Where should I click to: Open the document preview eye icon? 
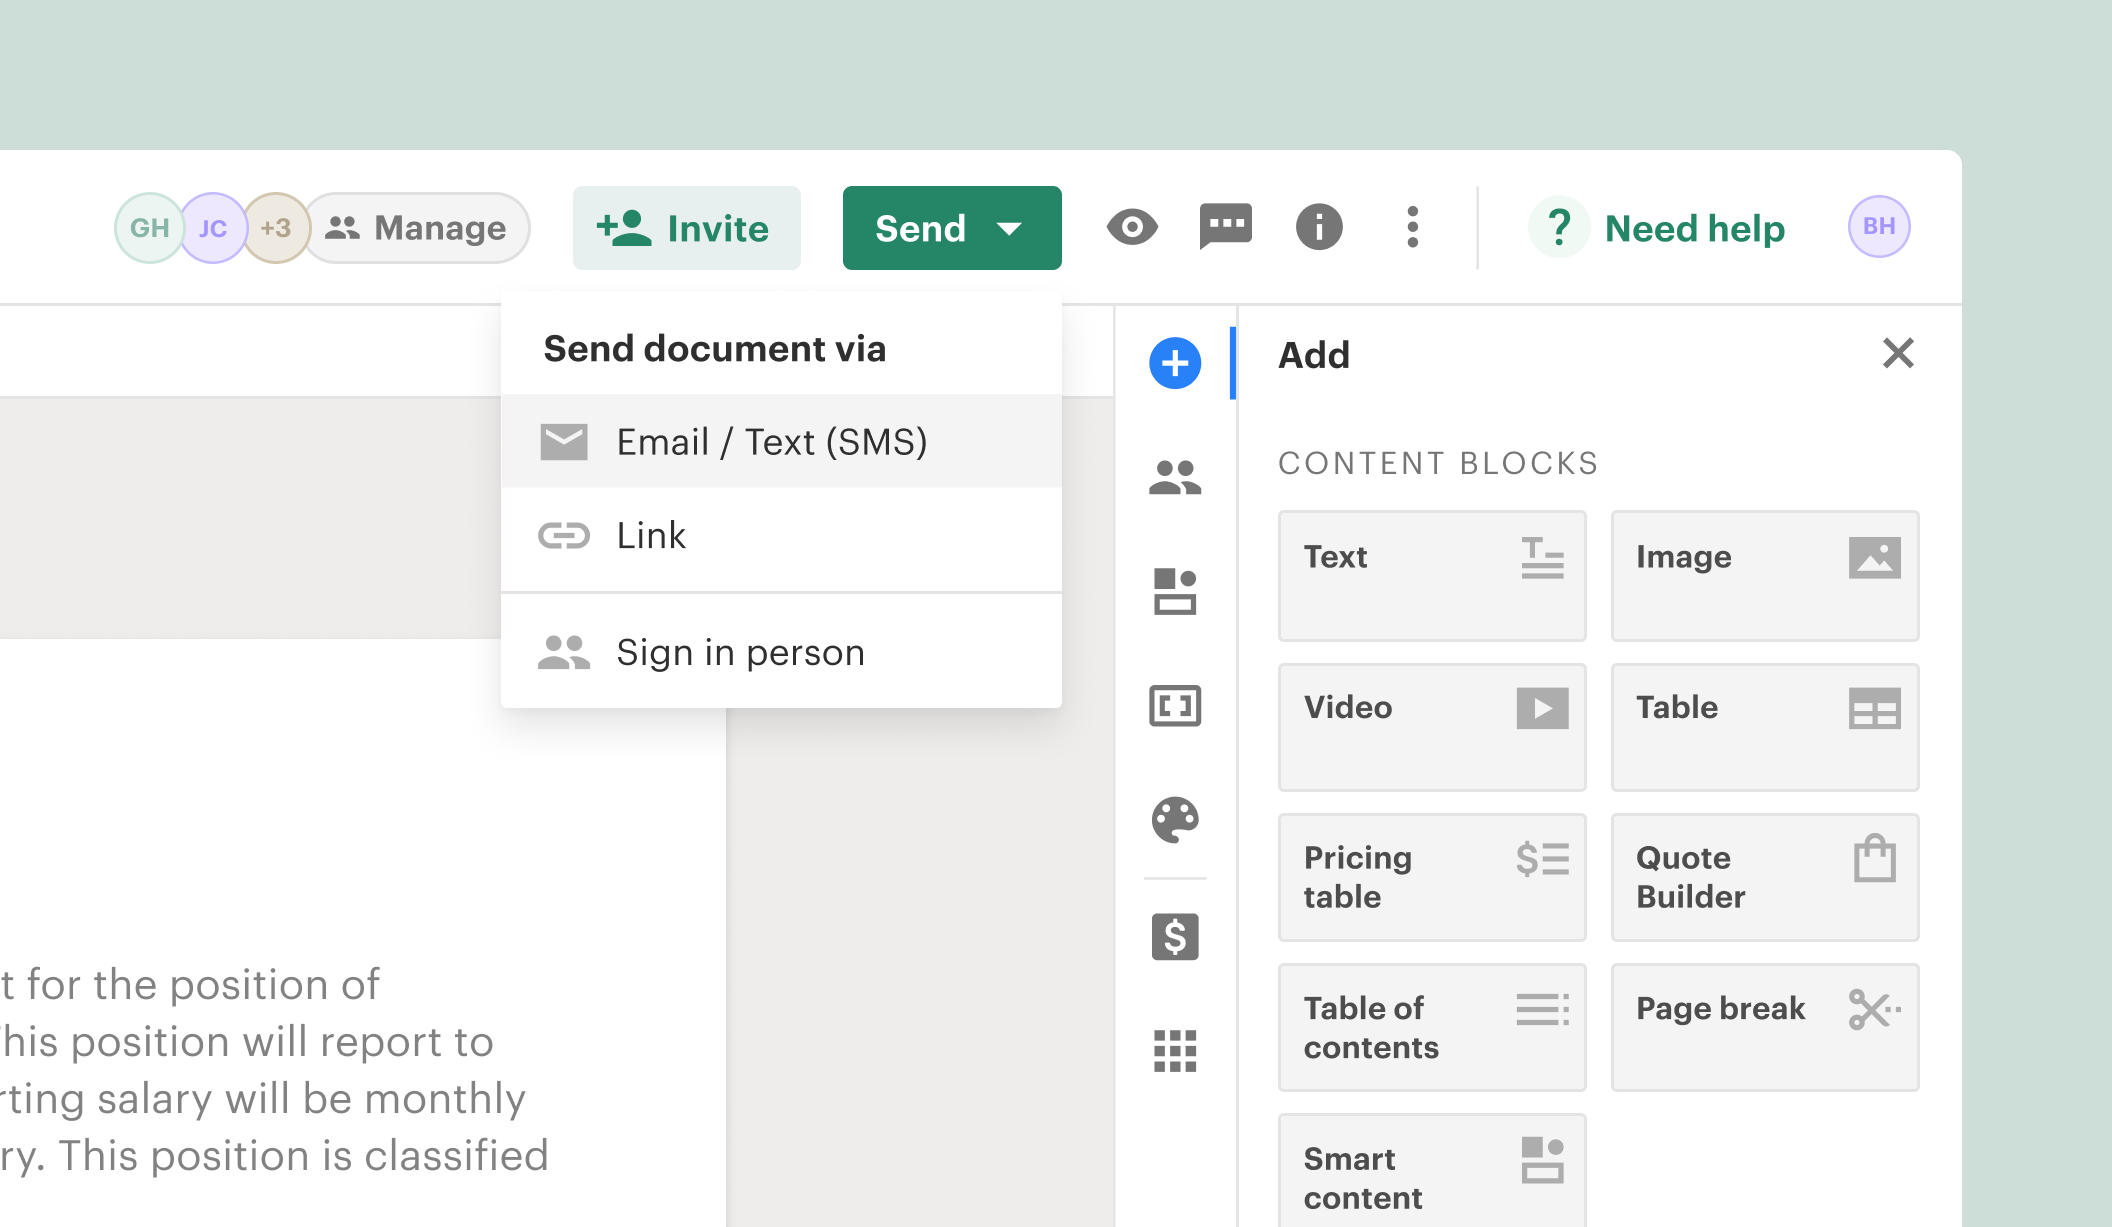1132,228
